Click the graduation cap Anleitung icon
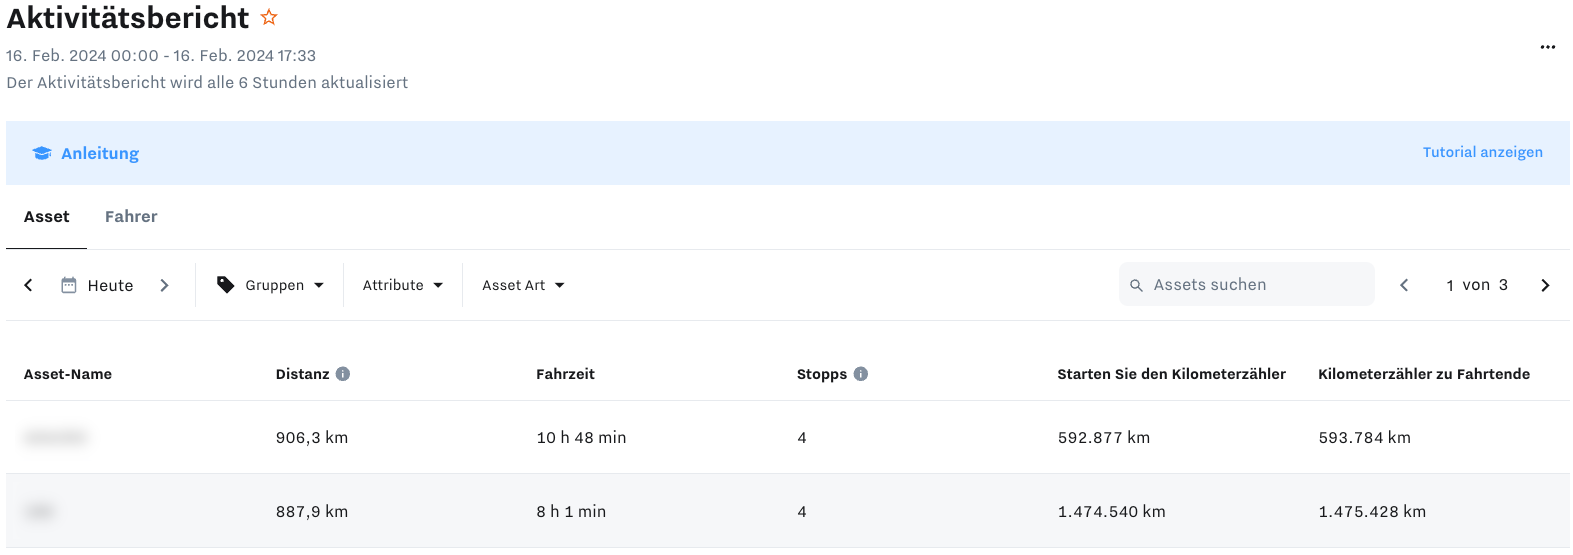Screen dimensions: 1573x555 (42, 153)
